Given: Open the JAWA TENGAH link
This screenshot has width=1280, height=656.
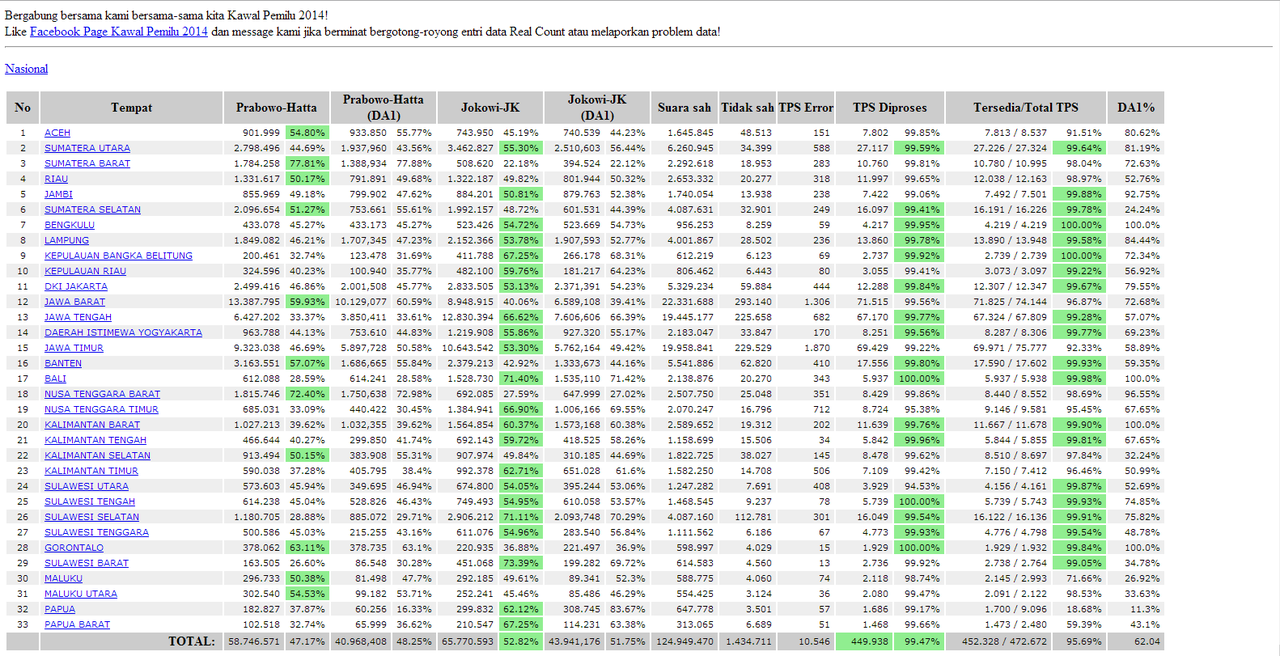Looking at the screenshot, I should 78,317.
